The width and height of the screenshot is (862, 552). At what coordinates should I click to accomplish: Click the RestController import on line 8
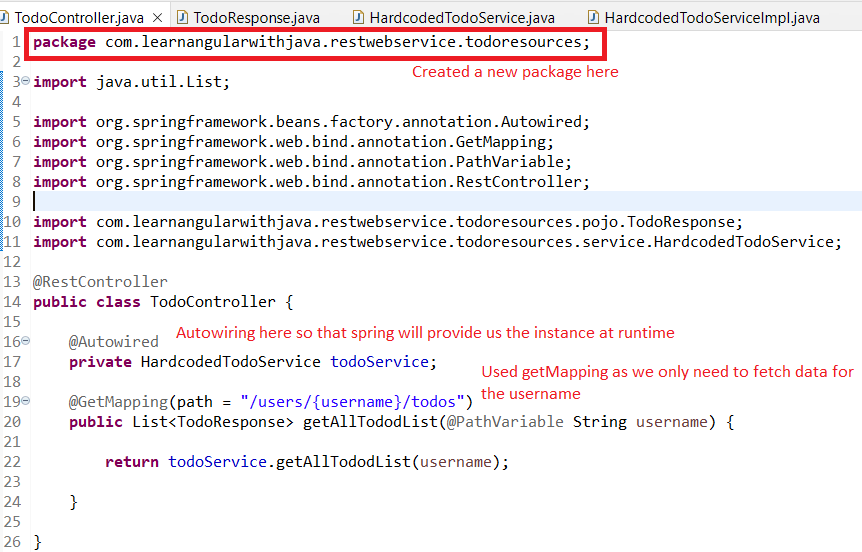(311, 181)
